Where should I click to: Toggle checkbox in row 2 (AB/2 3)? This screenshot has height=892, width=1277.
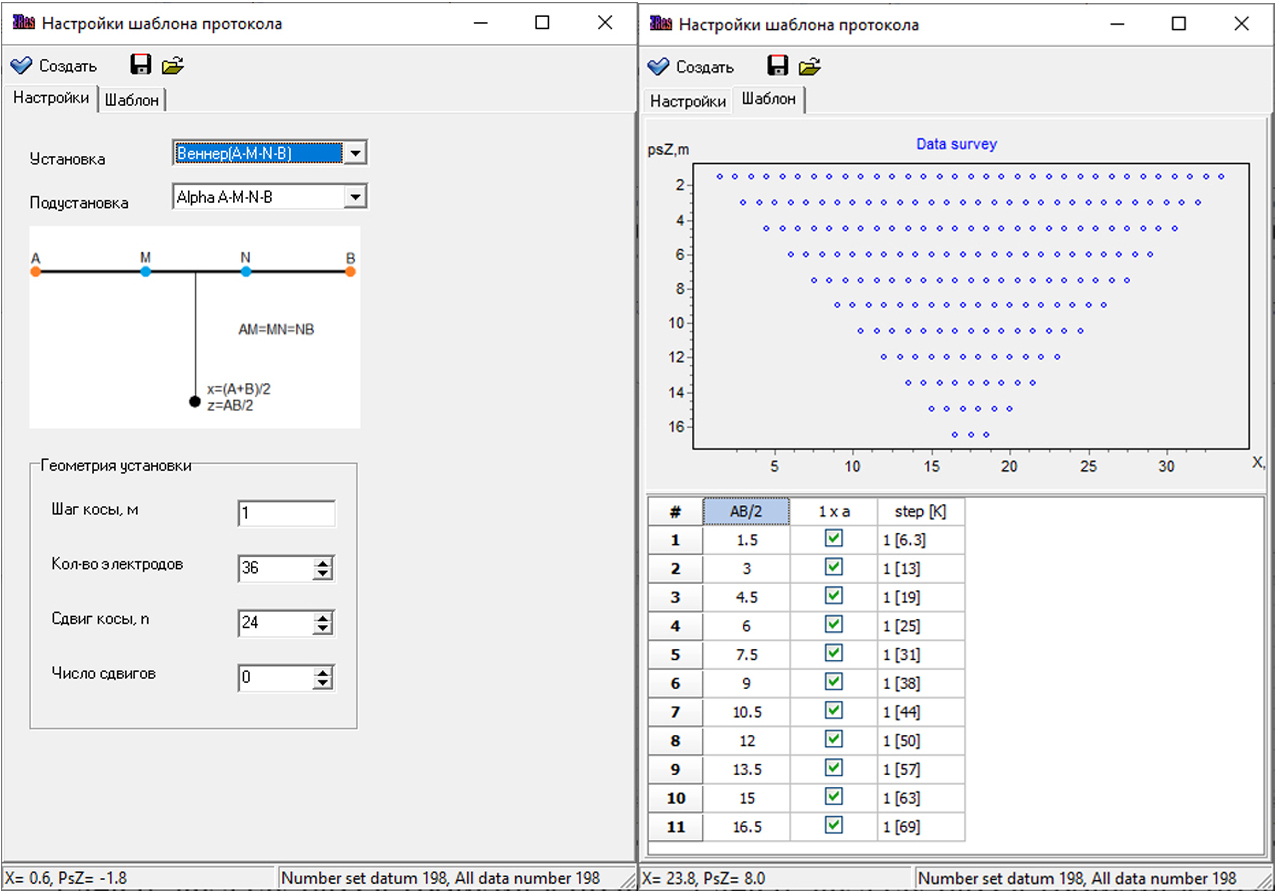pyautogui.click(x=834, y=567)
